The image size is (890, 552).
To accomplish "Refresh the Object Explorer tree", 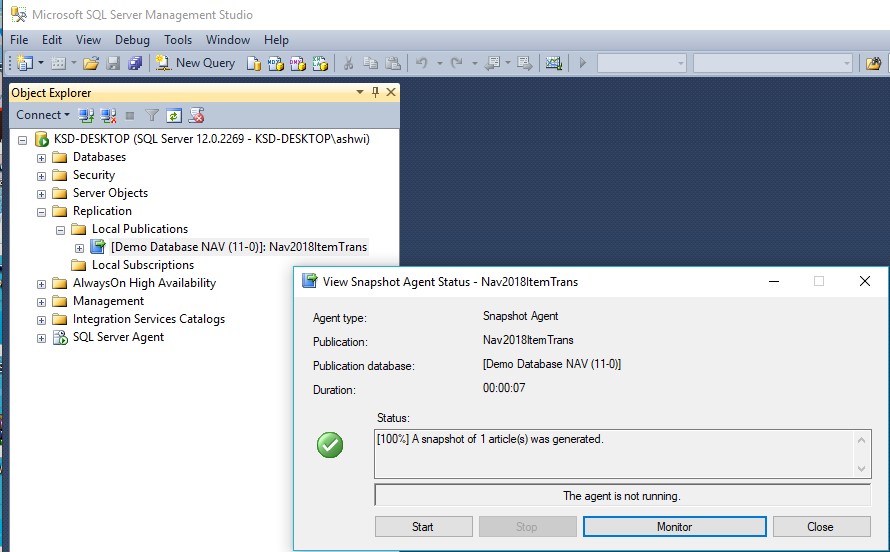I will 174,115.
